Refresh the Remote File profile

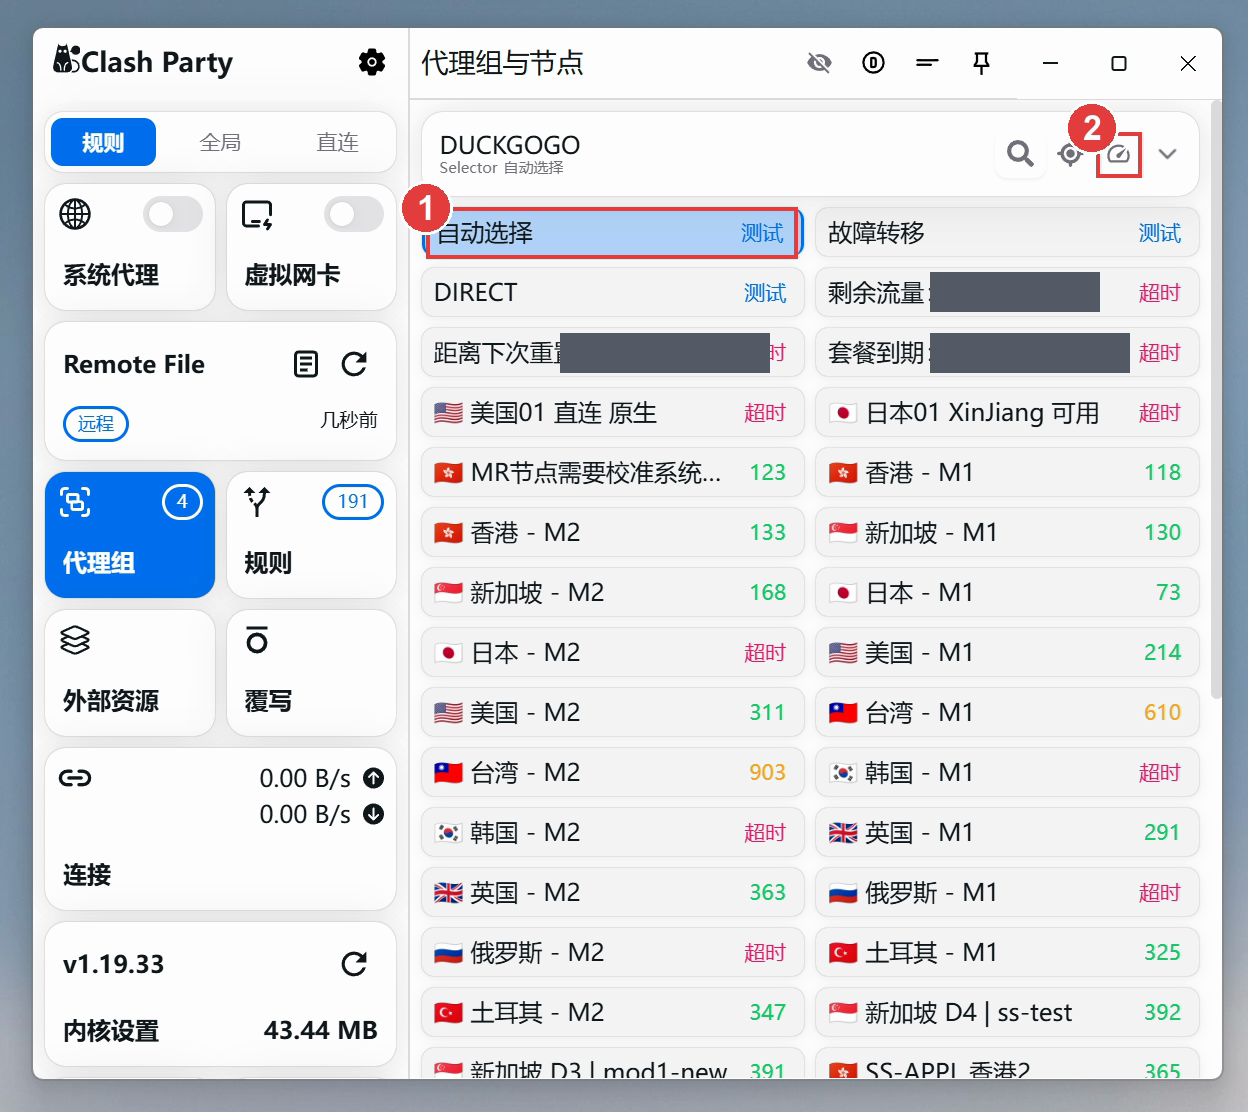point(354,364)
